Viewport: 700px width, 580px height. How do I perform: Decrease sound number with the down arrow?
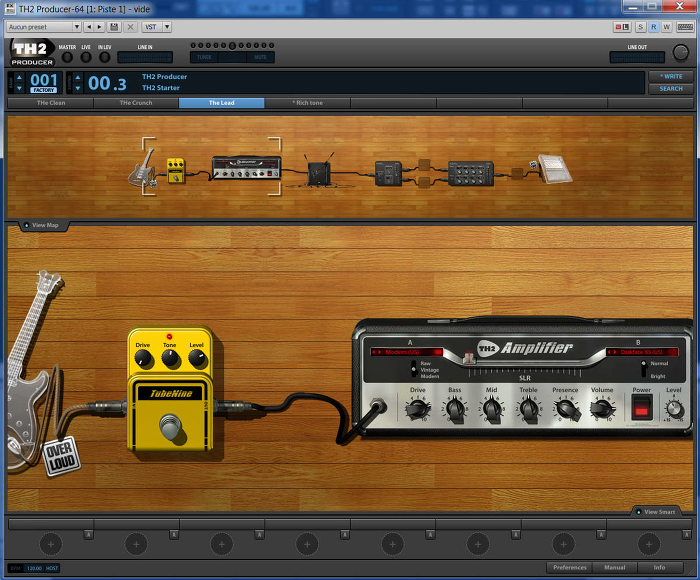pyautogui.click(x=78, y=88)
